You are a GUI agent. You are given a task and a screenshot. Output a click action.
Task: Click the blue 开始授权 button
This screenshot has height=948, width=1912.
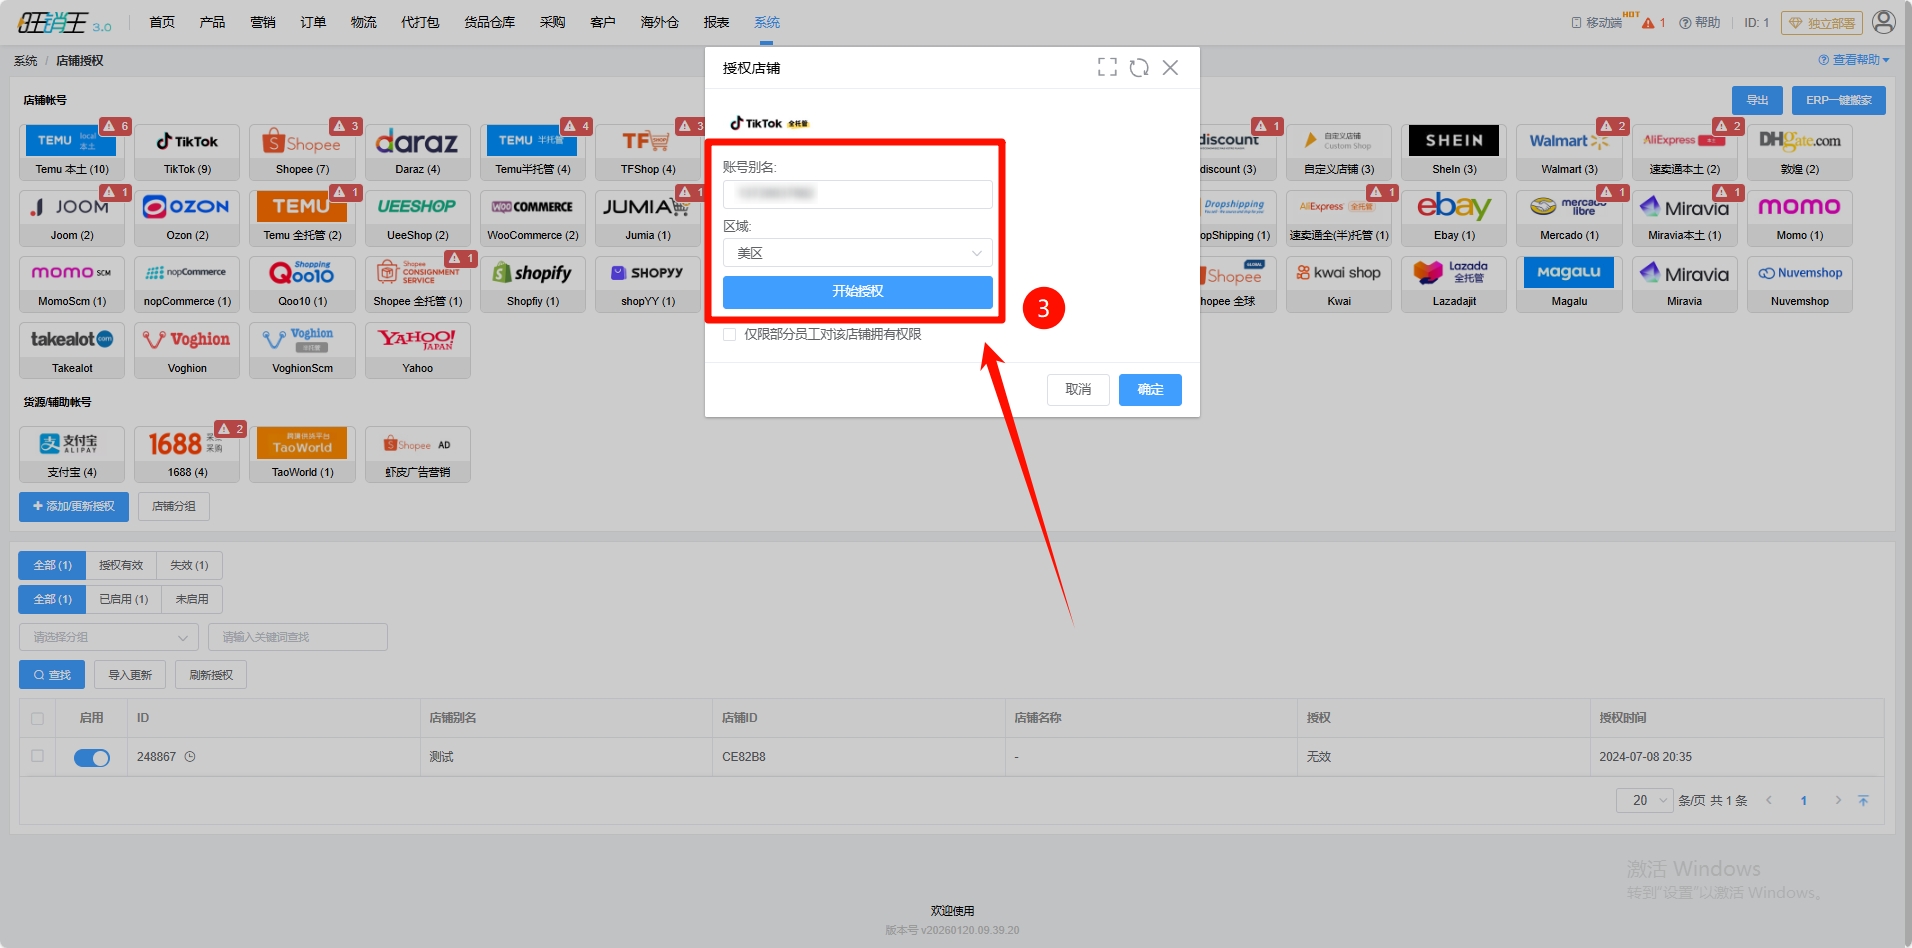point(857,292)
